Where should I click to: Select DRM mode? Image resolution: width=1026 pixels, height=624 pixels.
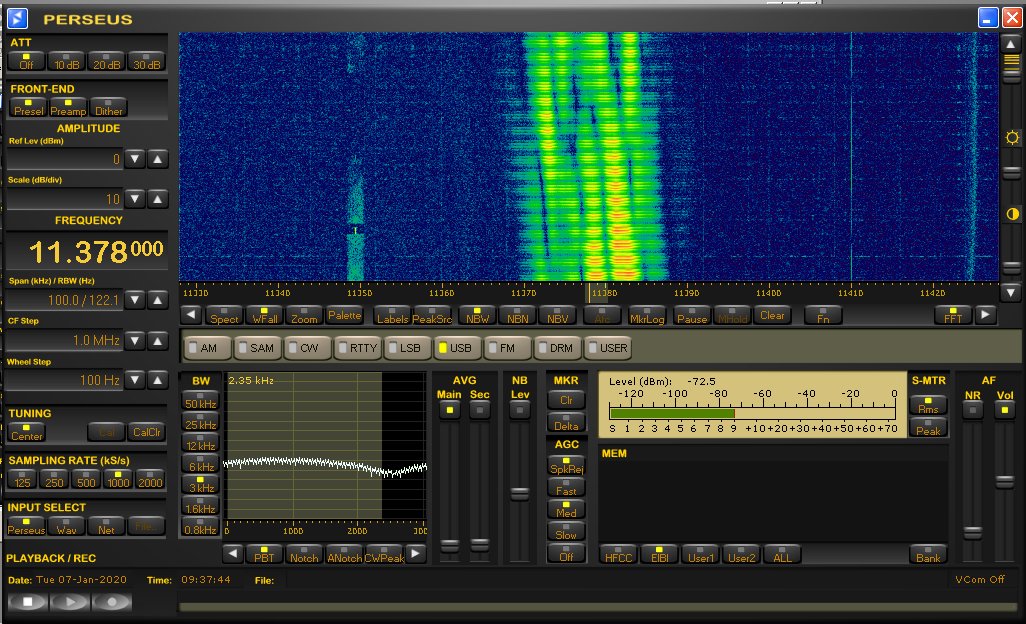tap(556, 348)
